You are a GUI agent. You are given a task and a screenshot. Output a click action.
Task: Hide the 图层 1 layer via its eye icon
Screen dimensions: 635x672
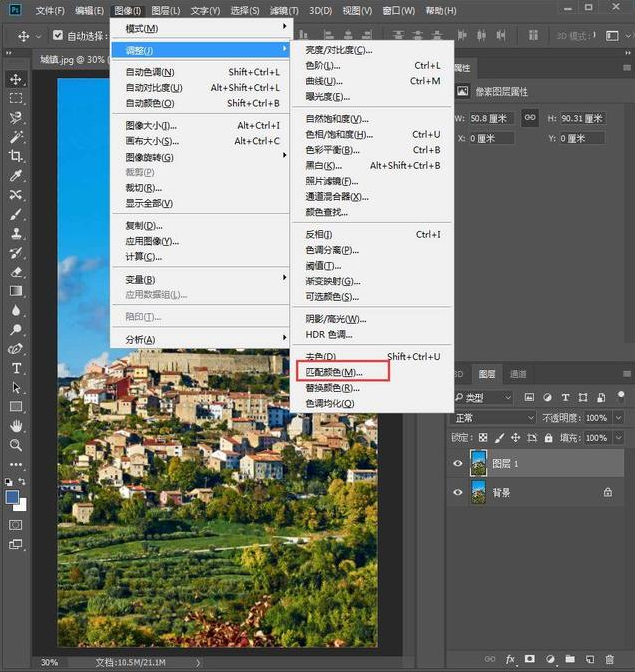(459, 463)
